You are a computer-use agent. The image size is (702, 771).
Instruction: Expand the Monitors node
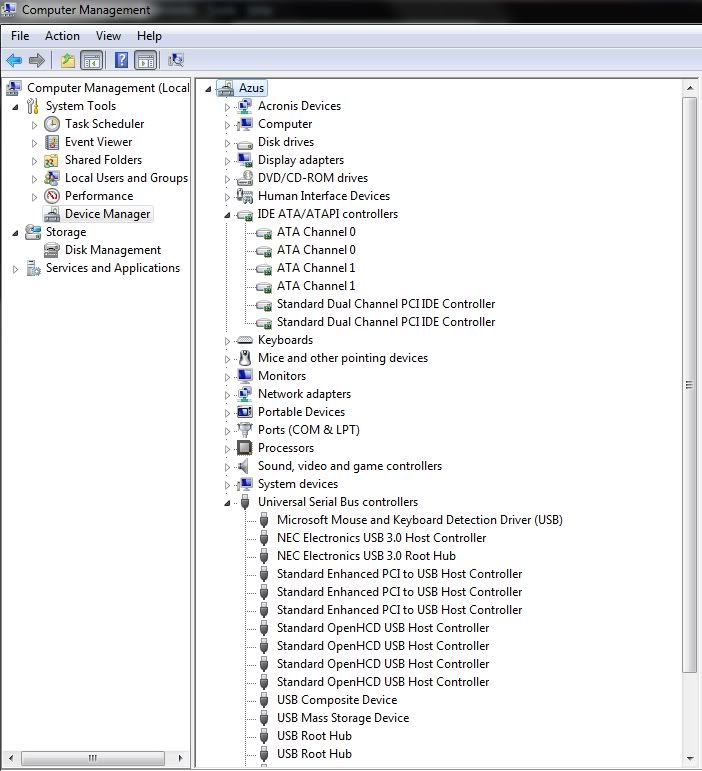tap(227, 377)
